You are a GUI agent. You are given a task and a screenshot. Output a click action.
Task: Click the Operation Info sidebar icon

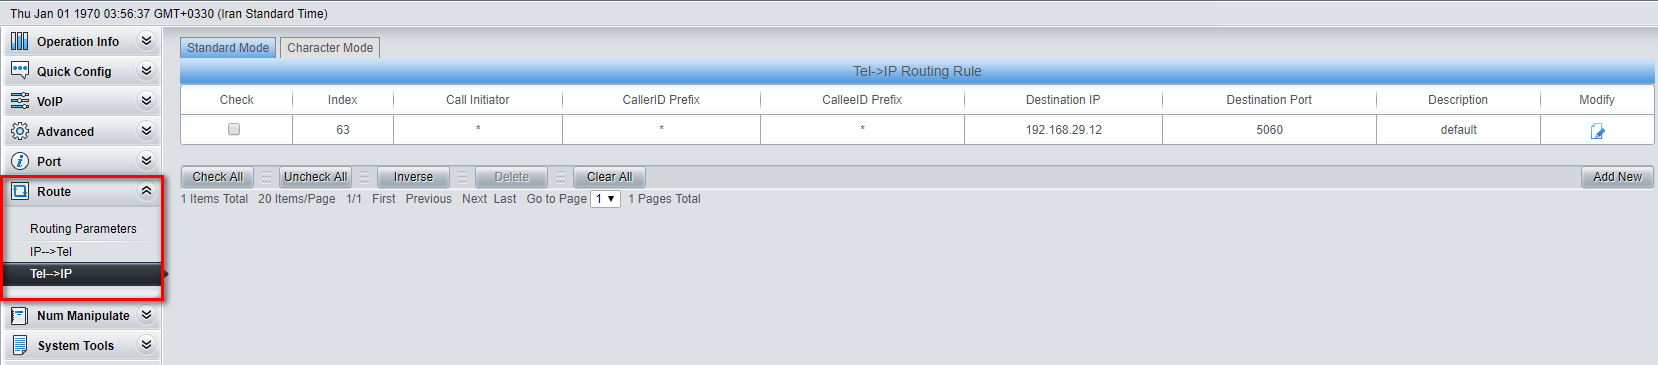click(x=19, y=41)
